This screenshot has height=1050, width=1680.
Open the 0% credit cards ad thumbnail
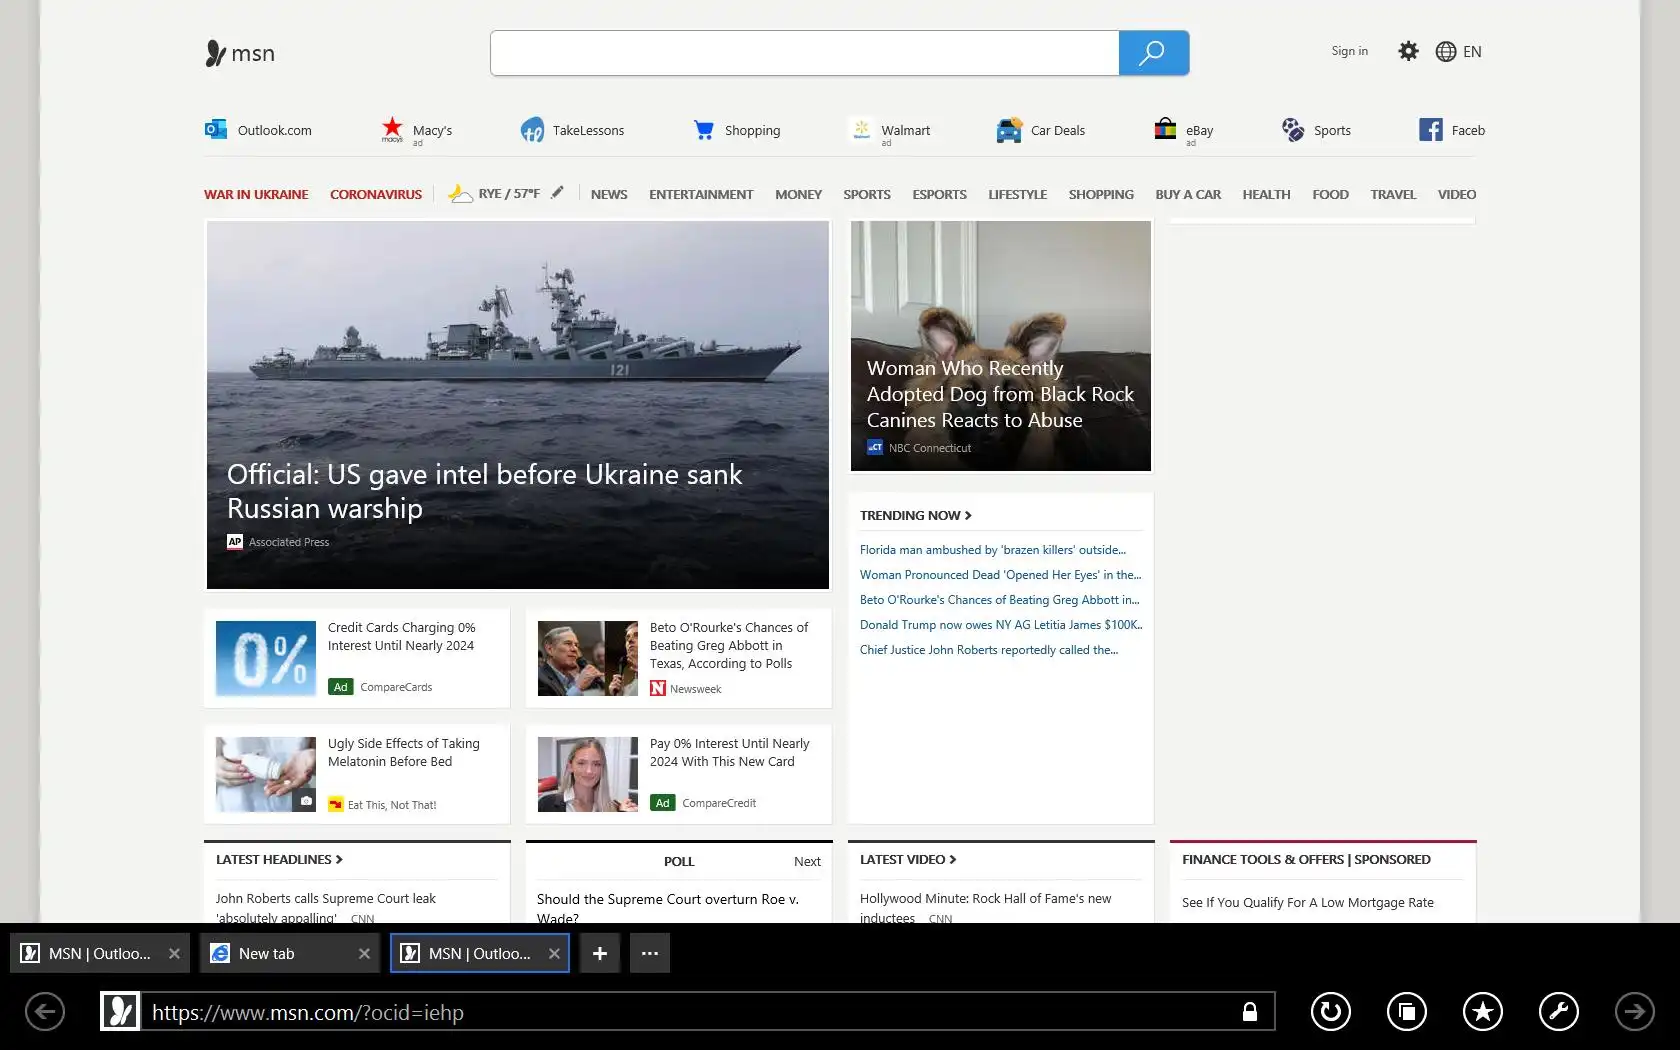click(266, 658)
